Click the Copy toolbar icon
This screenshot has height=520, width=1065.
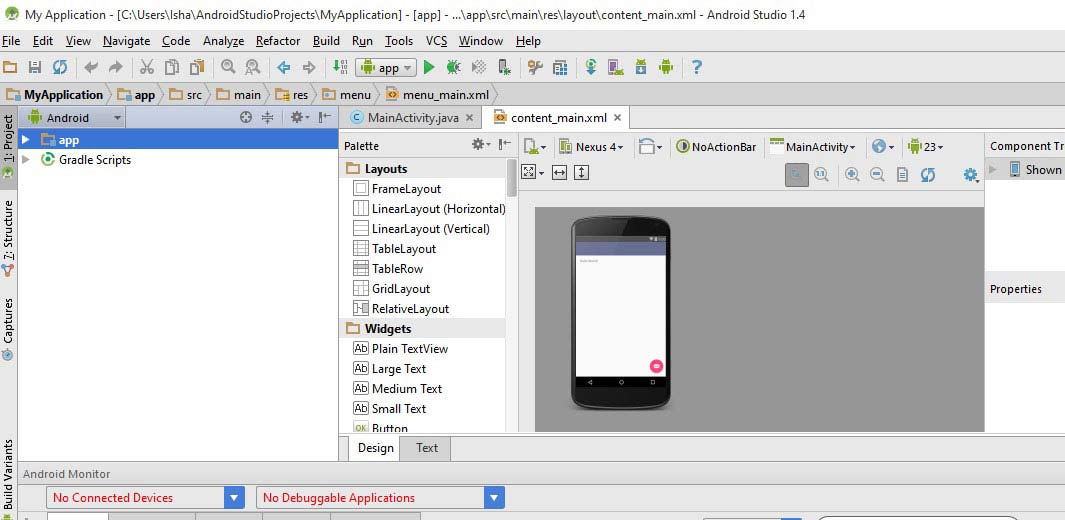point(172,67)
